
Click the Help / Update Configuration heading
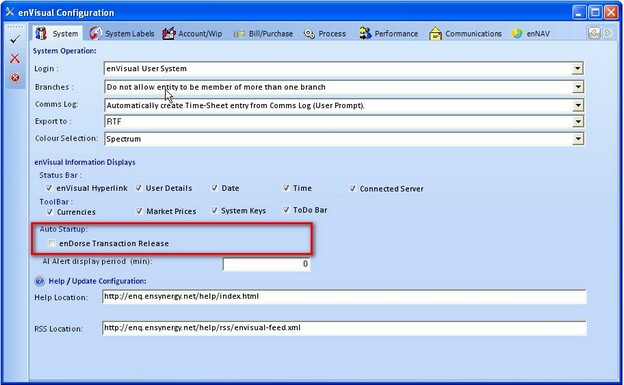point(97,281)
